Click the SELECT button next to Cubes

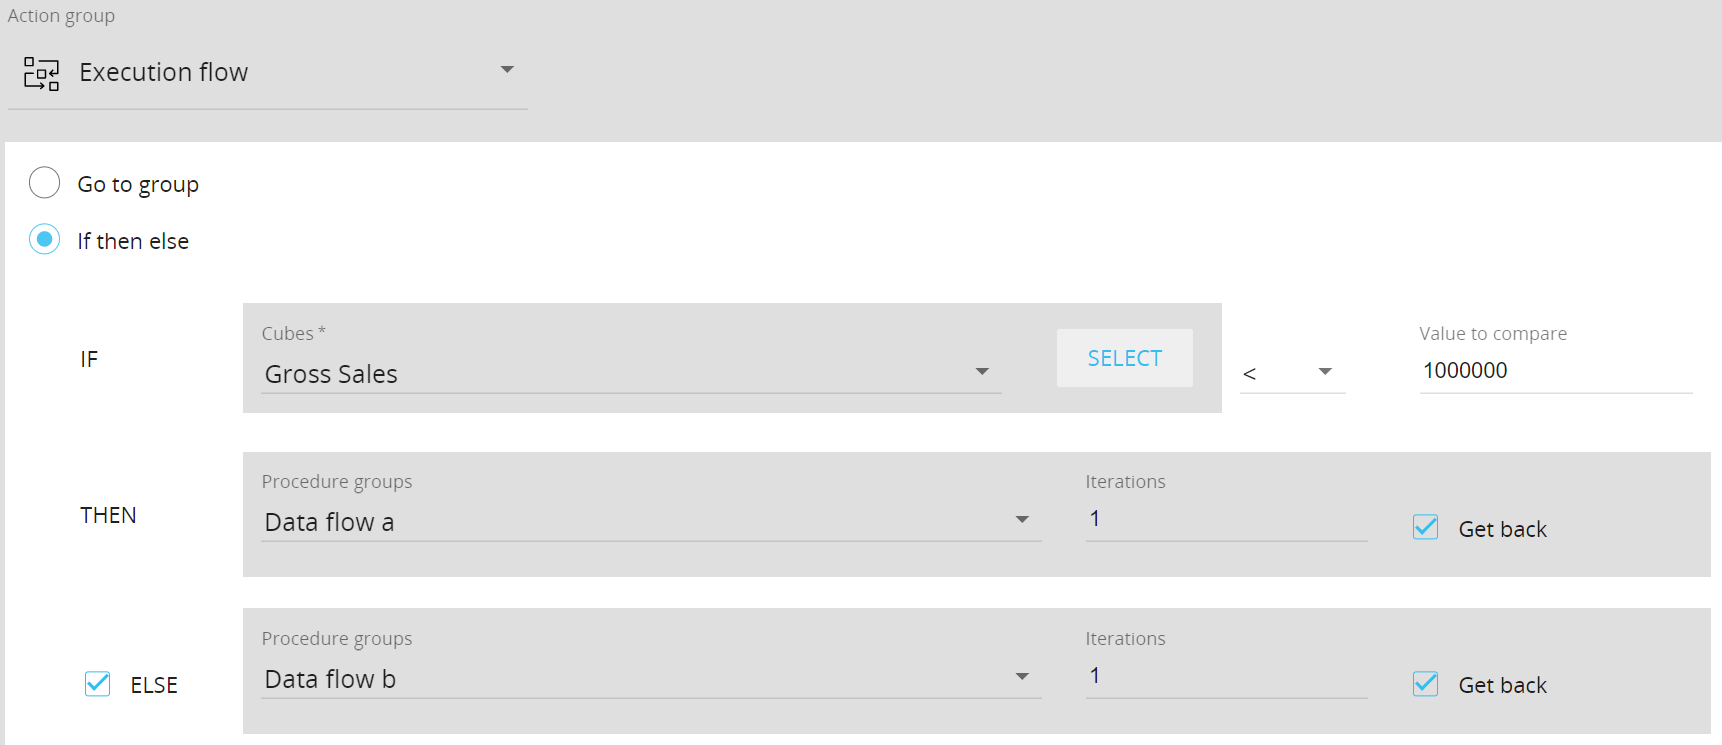[1125, 358]
